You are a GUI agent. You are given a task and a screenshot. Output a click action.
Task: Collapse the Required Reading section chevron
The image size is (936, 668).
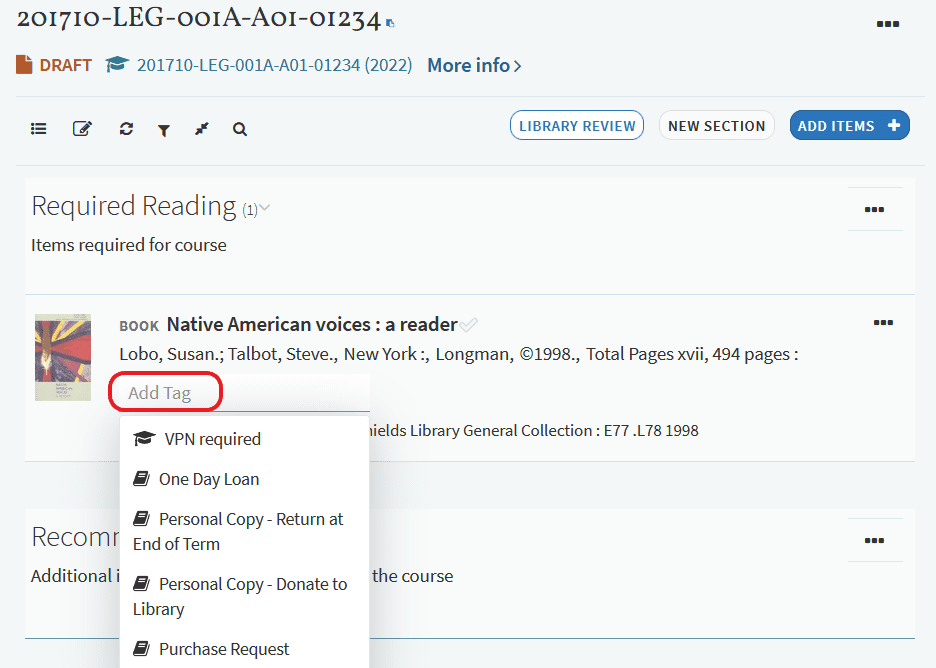265,209
